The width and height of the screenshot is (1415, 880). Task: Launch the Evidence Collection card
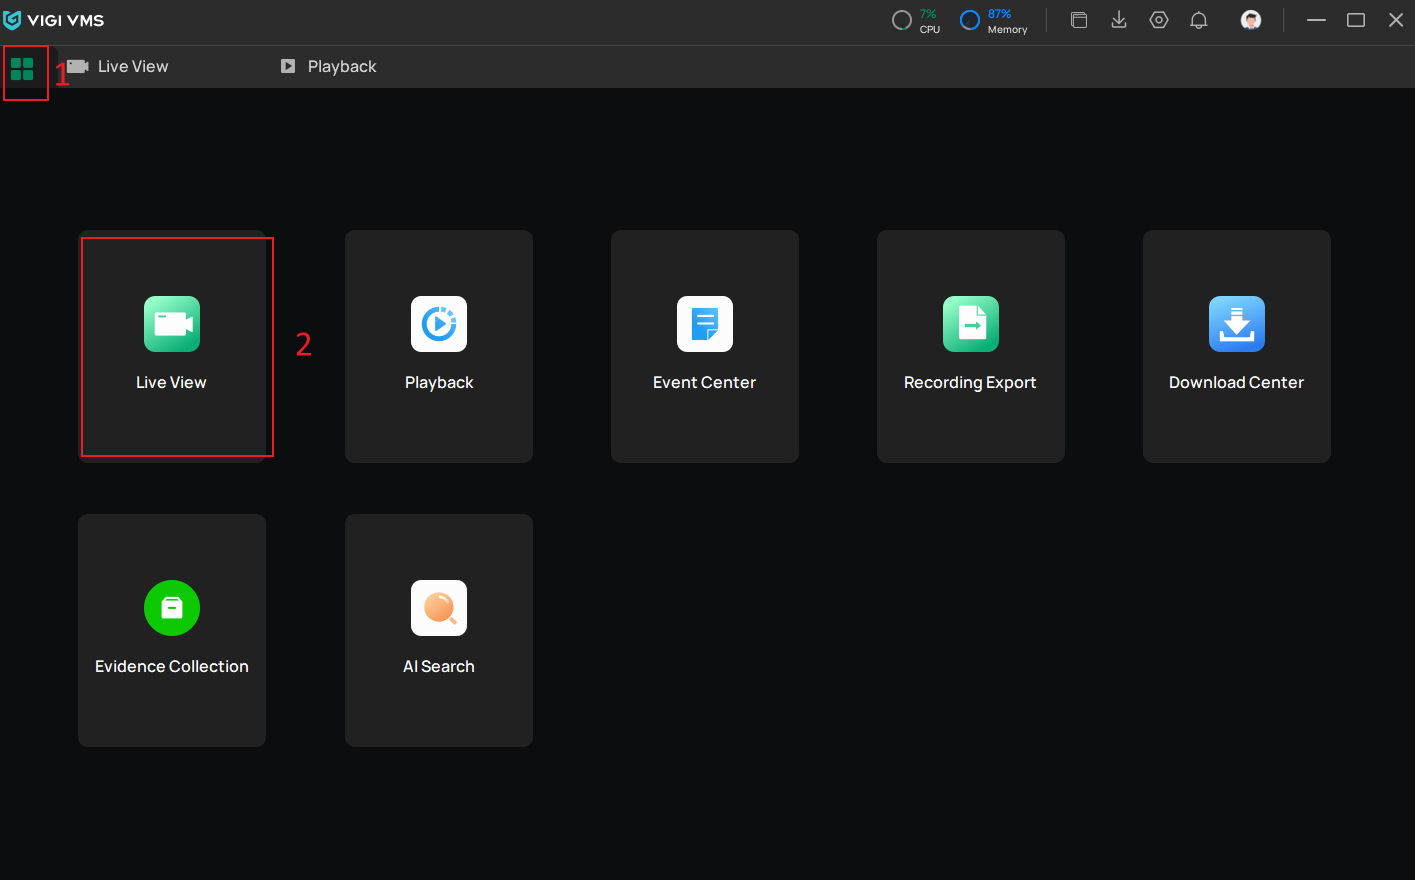pyautogui.click(x=172, y=630)
